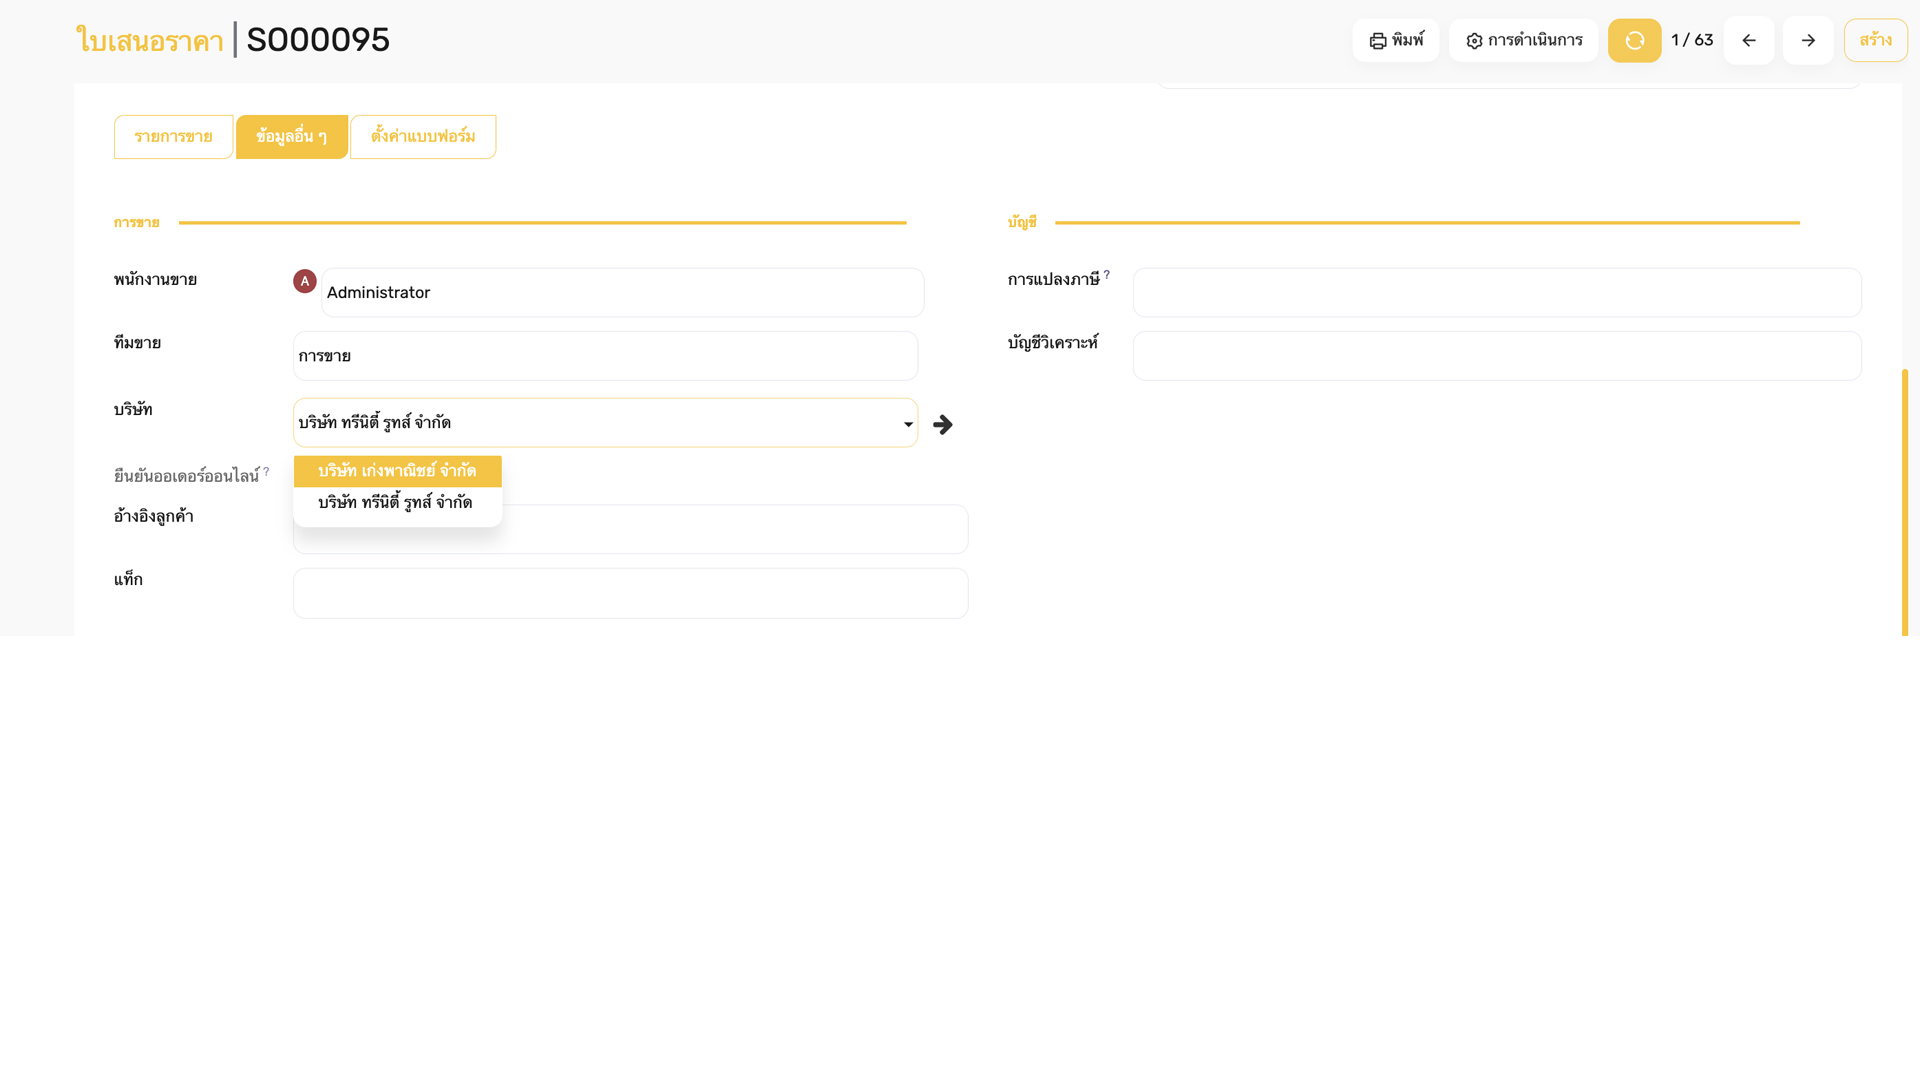Viewport: 1920px width, 1080px height.
Task: Open company record via internal link arrow
Action: click(942, 424)
